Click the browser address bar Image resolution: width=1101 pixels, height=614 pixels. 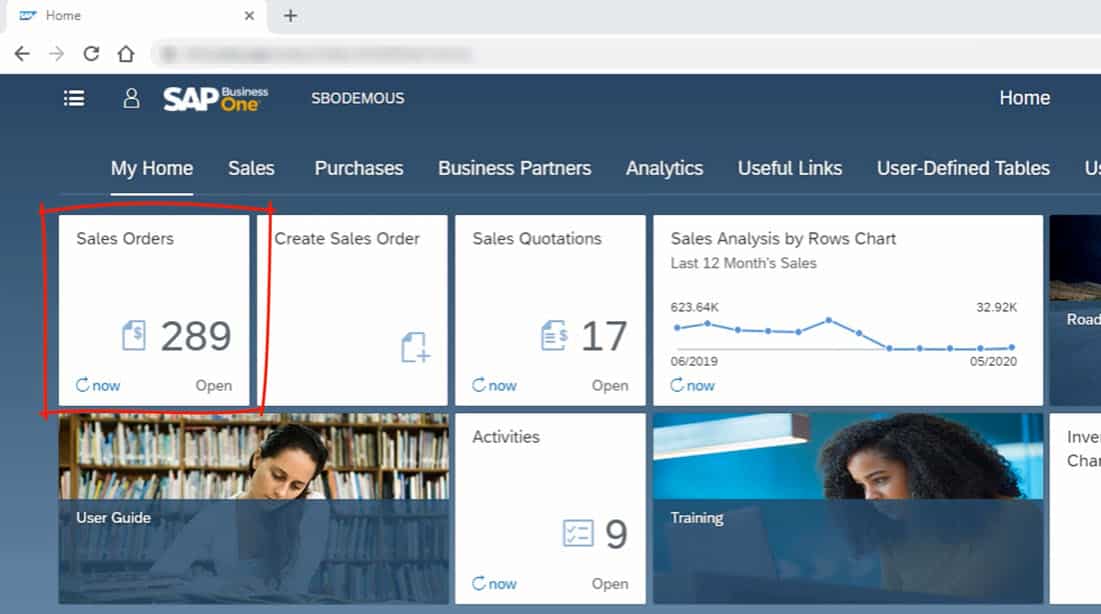[x=600, y=54]
